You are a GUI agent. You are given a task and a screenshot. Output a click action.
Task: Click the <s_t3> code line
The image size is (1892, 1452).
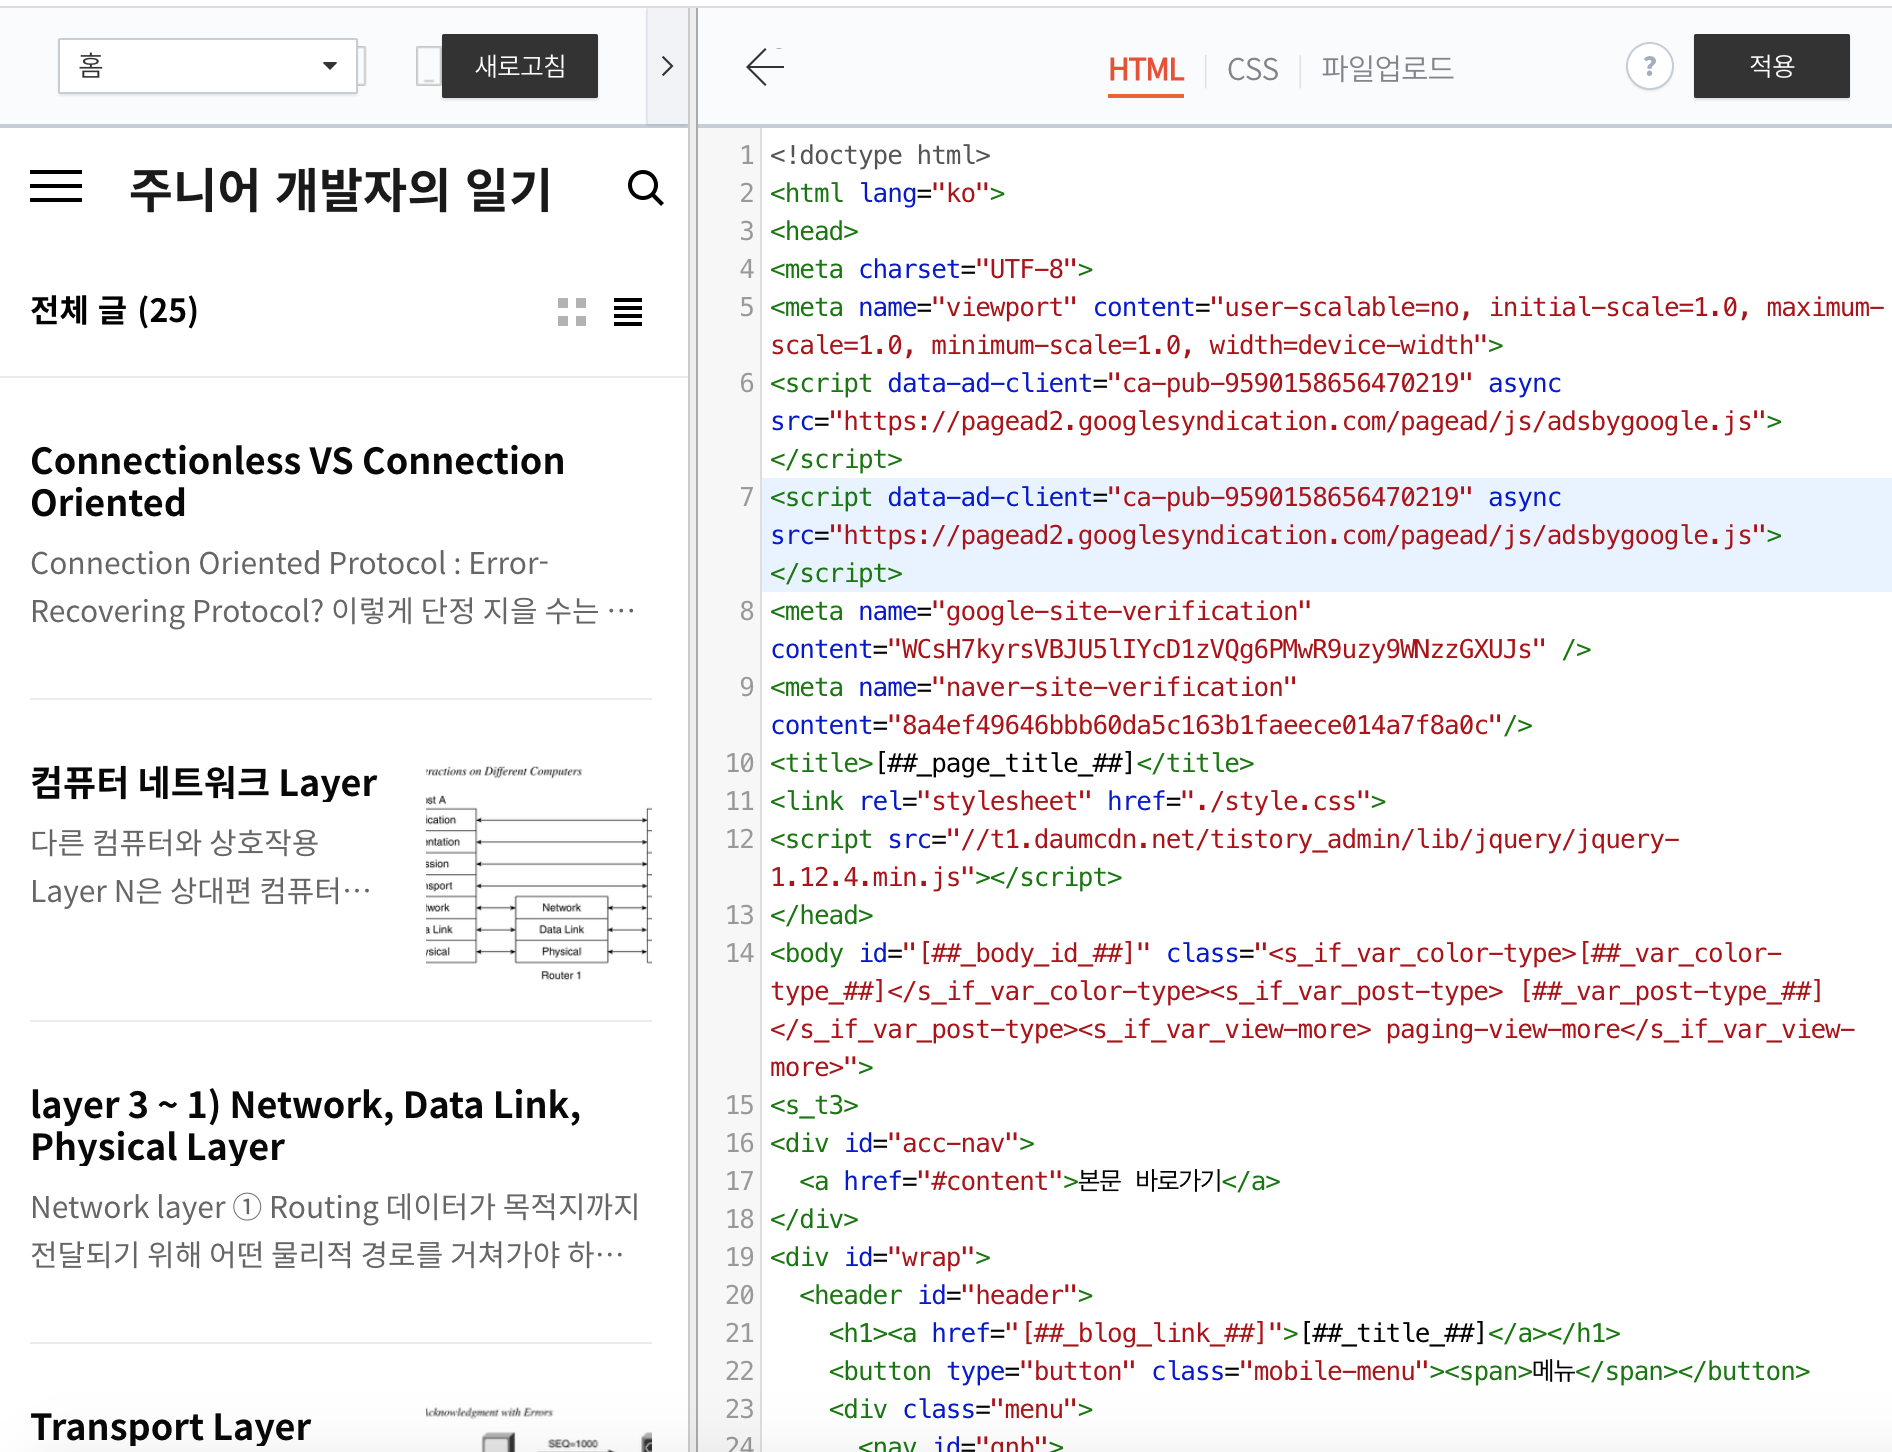(814, 1105)
